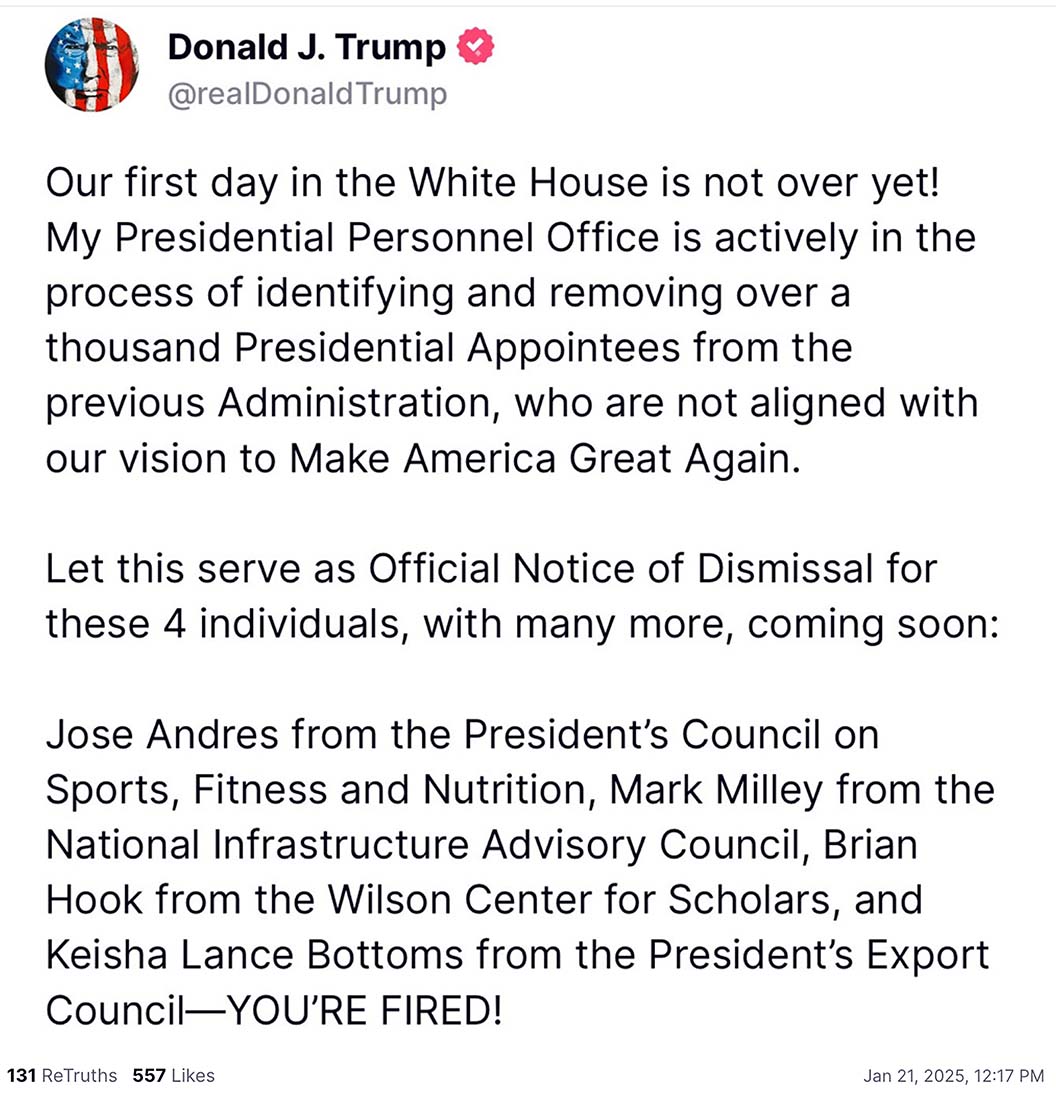Click "these 4 individuals" in the post
The height and width of the screenshot is (1095, 1056).
(223, 624)
